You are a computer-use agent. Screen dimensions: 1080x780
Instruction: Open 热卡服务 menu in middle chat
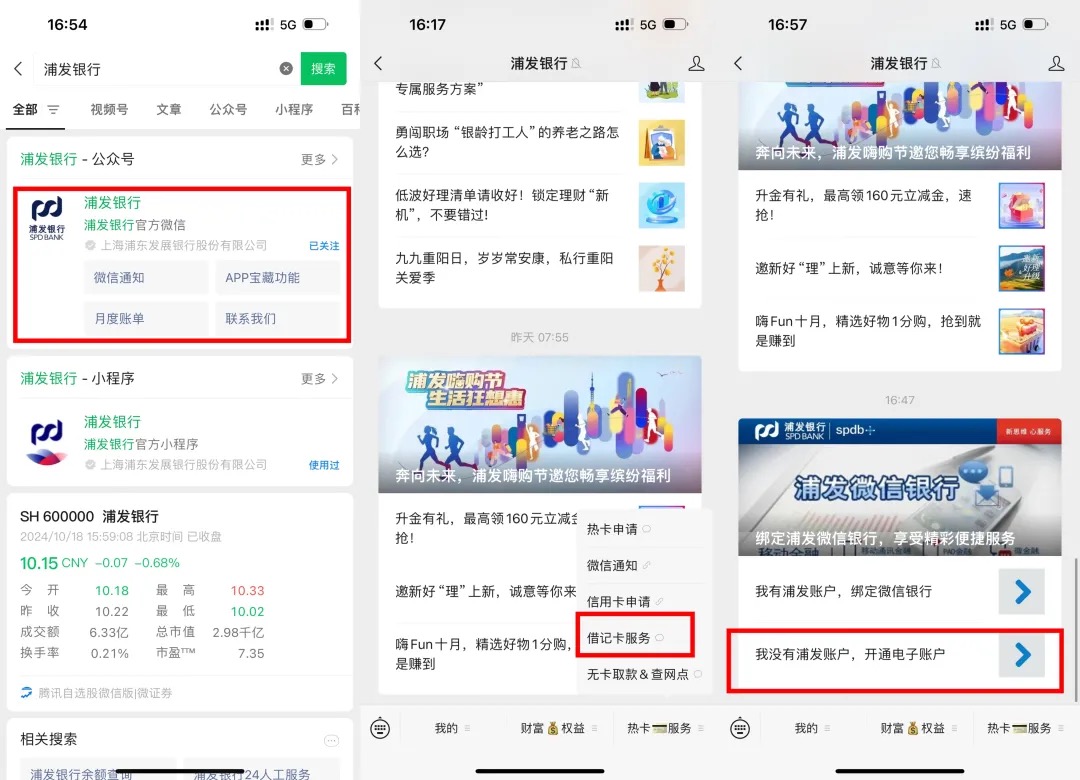665,728
